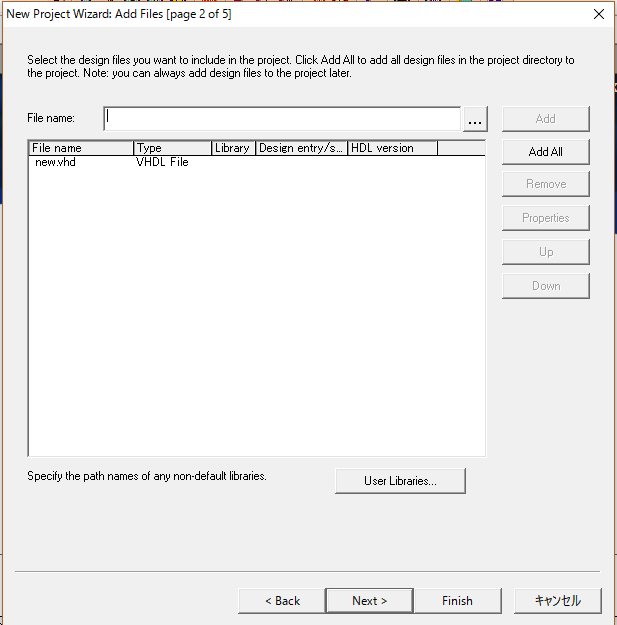Screen dimensions: 617x625
Task: Open file browser with the ellipsis button
Action: coord(475,119)
